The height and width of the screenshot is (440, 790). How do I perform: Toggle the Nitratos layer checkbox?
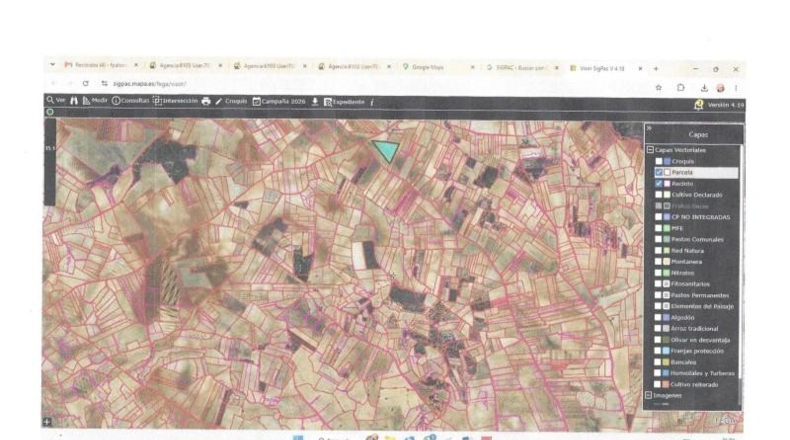click(658, 273)
